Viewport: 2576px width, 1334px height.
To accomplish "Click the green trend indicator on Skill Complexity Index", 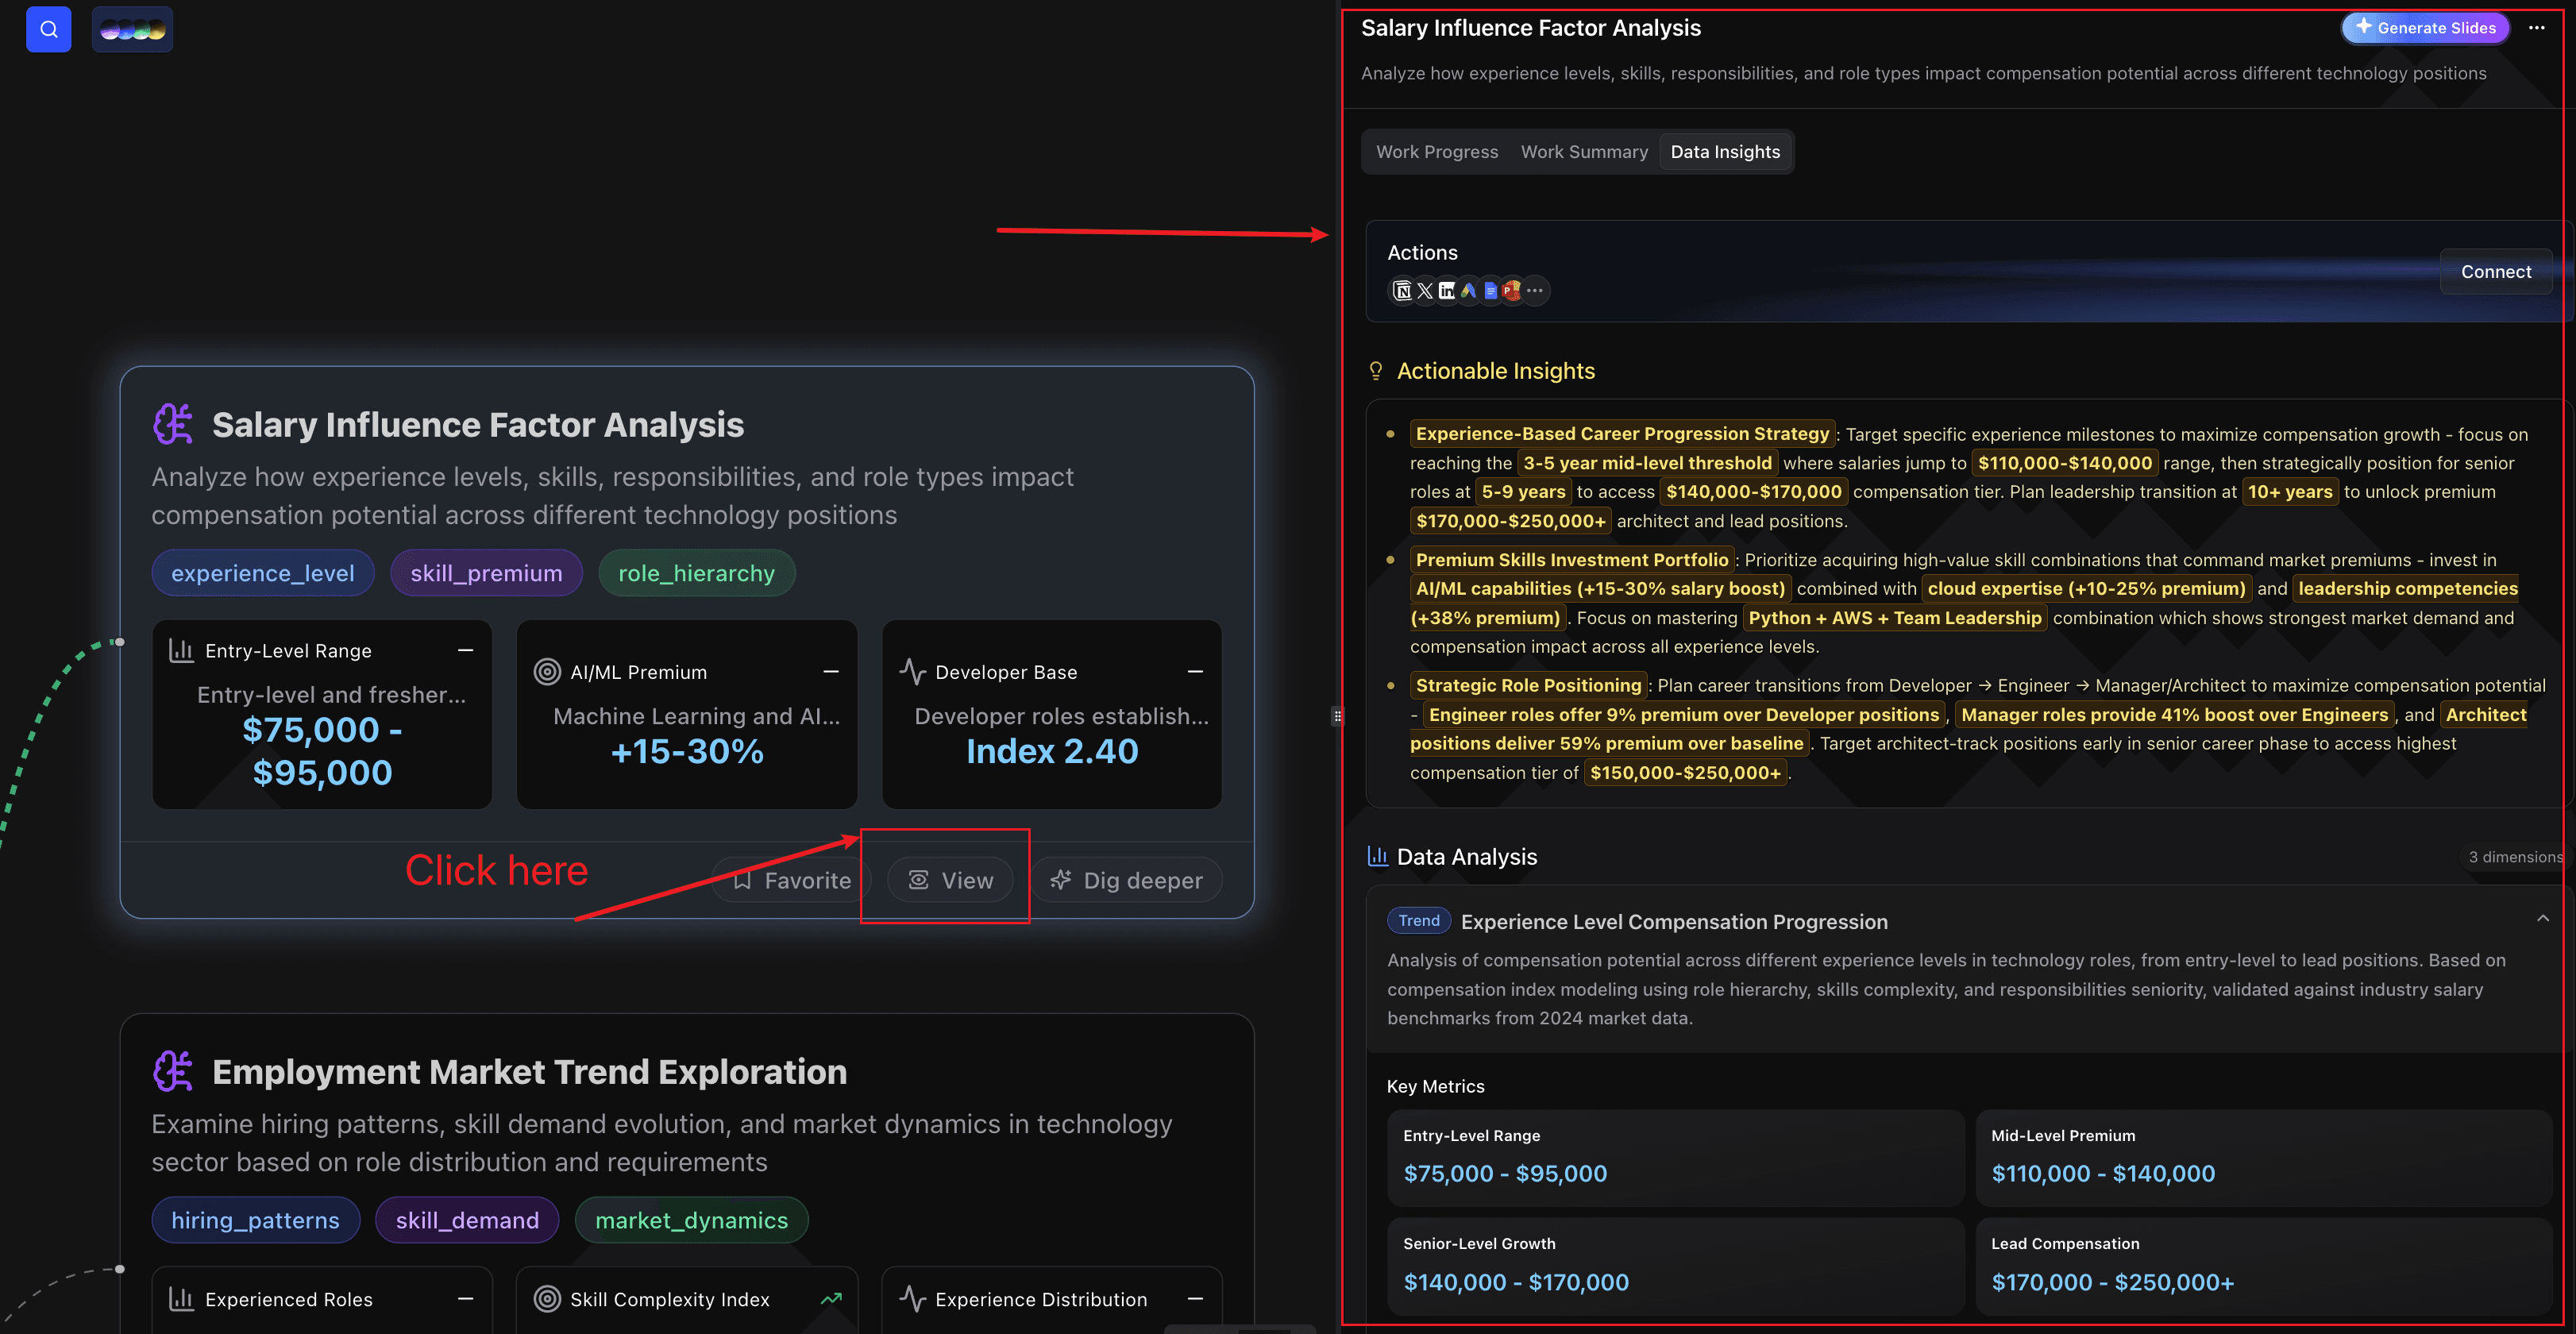I will pos(831,1298).
